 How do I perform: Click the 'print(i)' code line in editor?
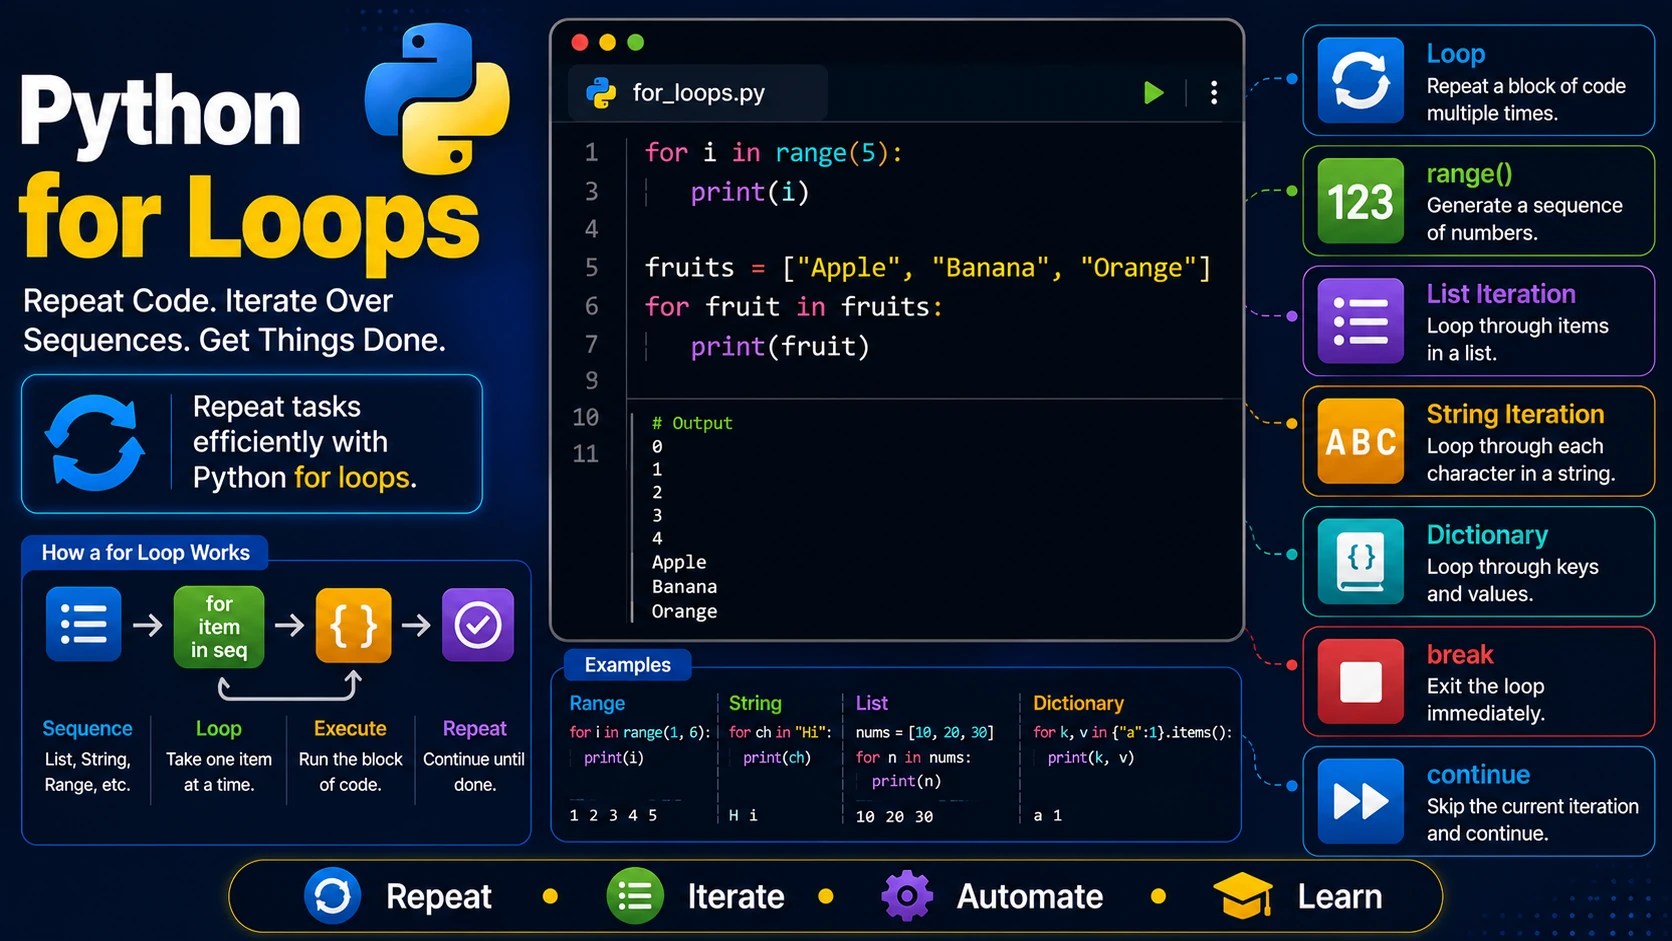coord(749,192)
